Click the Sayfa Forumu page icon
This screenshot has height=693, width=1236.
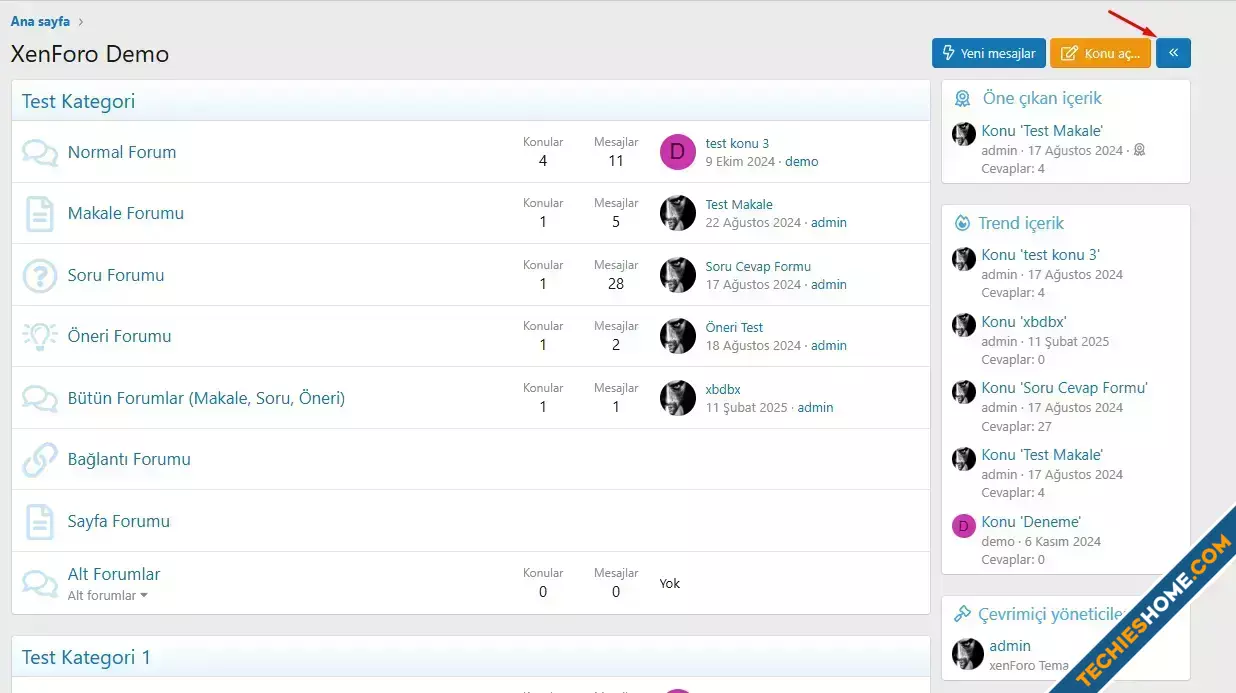coord(39,521)
